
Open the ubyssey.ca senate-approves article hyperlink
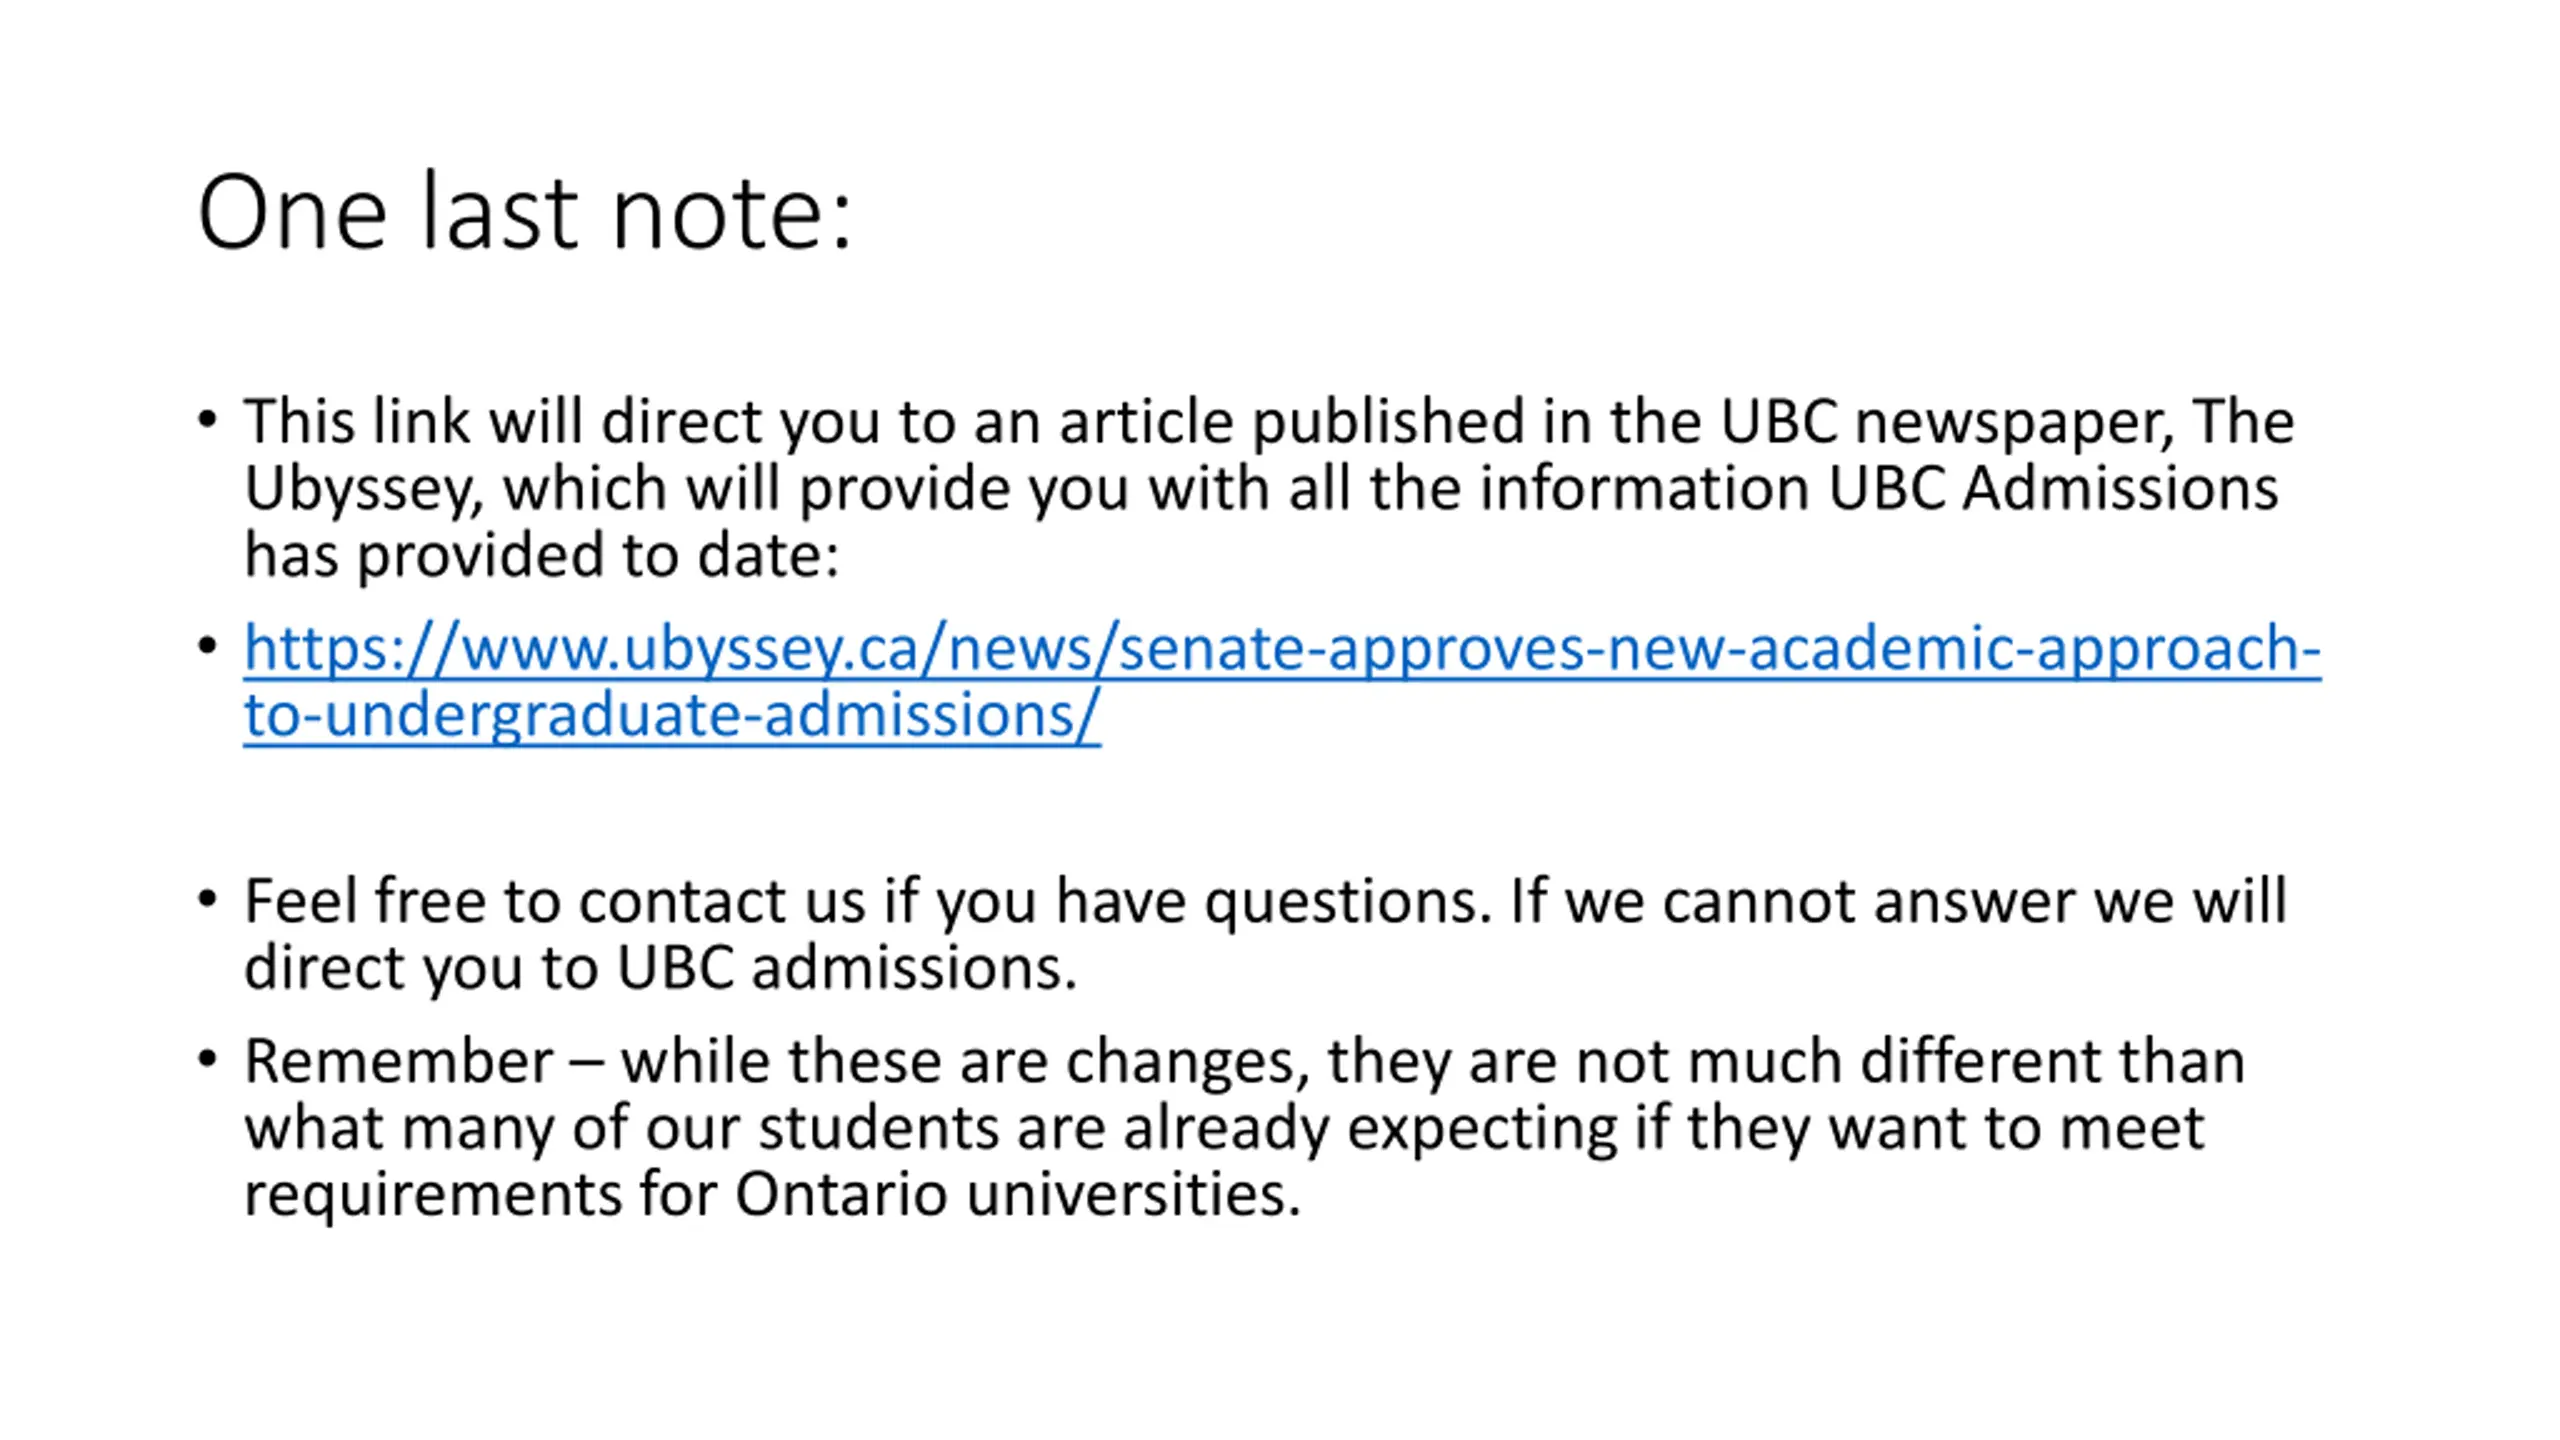(1281, 682)
